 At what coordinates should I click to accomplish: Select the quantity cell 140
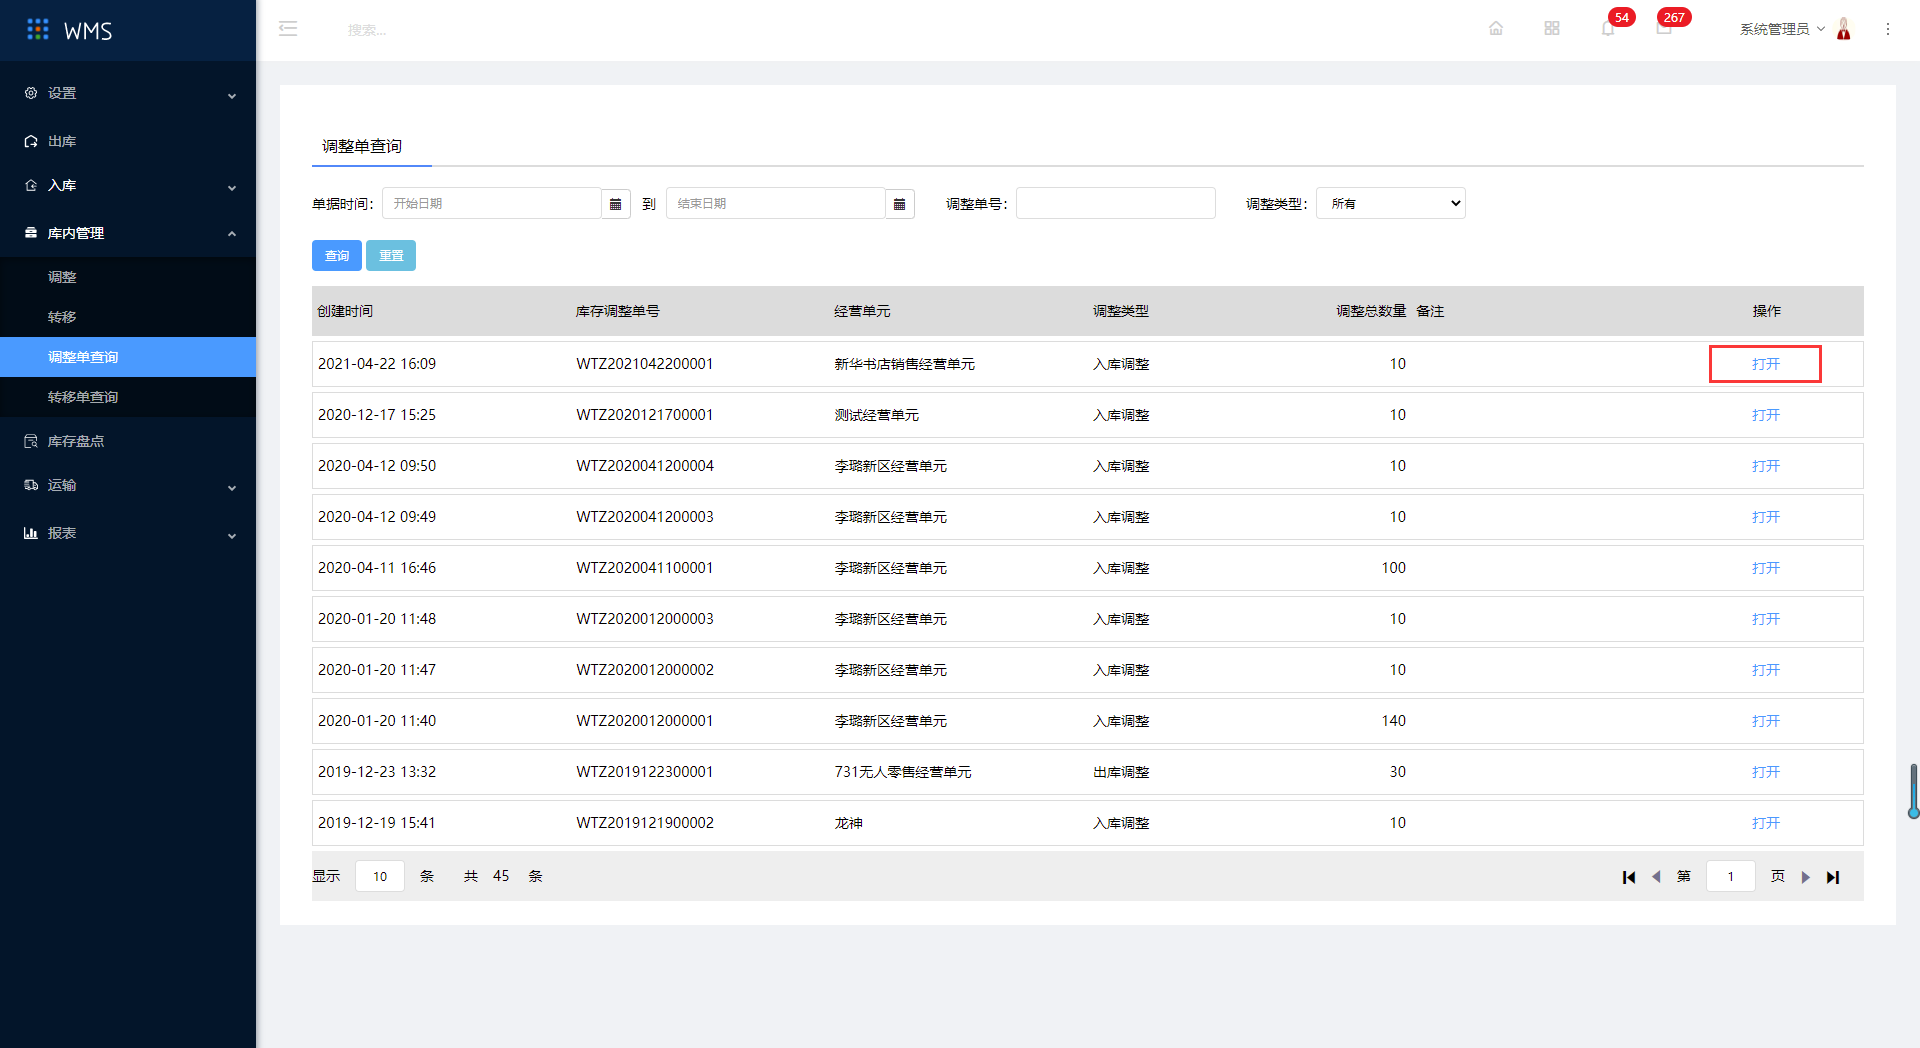pos(1393,721)
